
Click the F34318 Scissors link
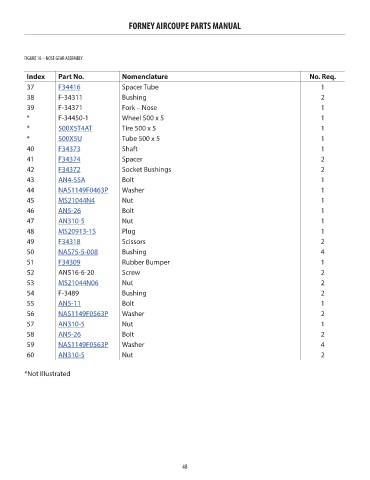pyautogui.click(x=69, y=242)
